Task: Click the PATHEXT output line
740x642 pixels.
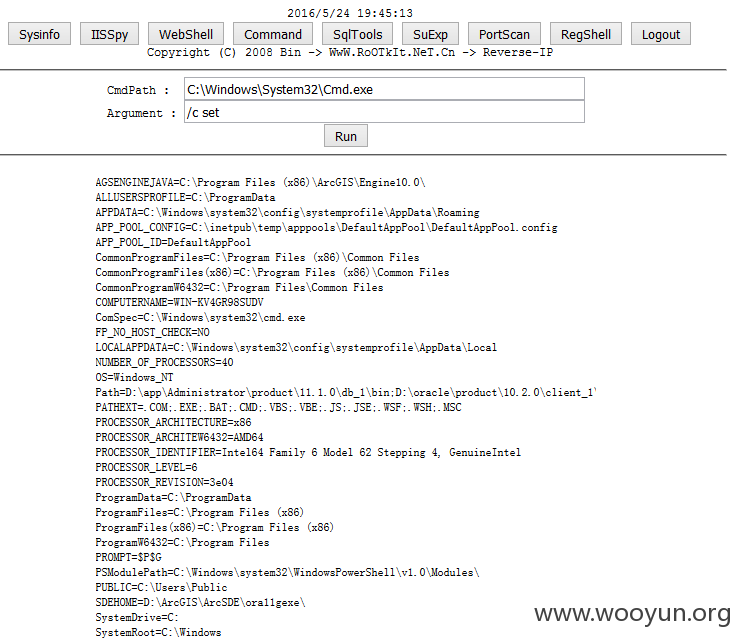Action: [278, 407]
